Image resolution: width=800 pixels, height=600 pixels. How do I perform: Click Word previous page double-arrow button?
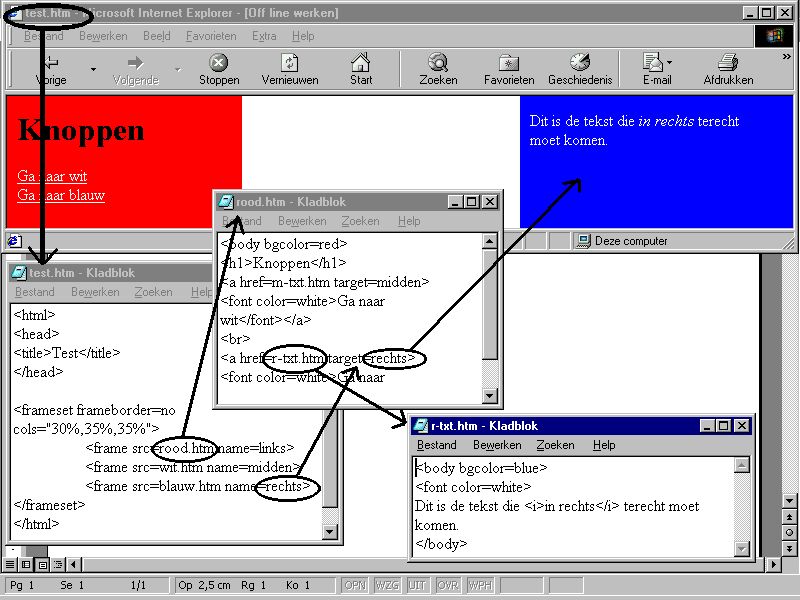[x=789, y=517]
